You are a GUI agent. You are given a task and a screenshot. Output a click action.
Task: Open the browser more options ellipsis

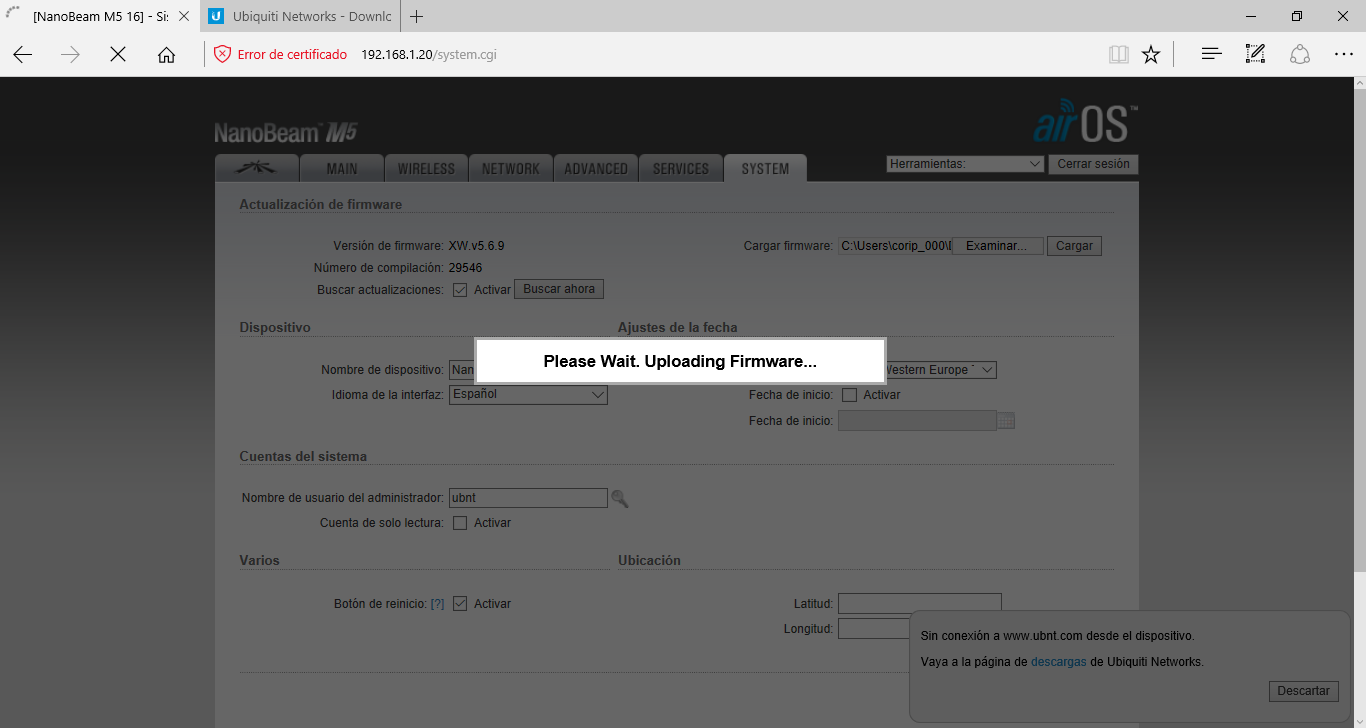(1343, 55)
